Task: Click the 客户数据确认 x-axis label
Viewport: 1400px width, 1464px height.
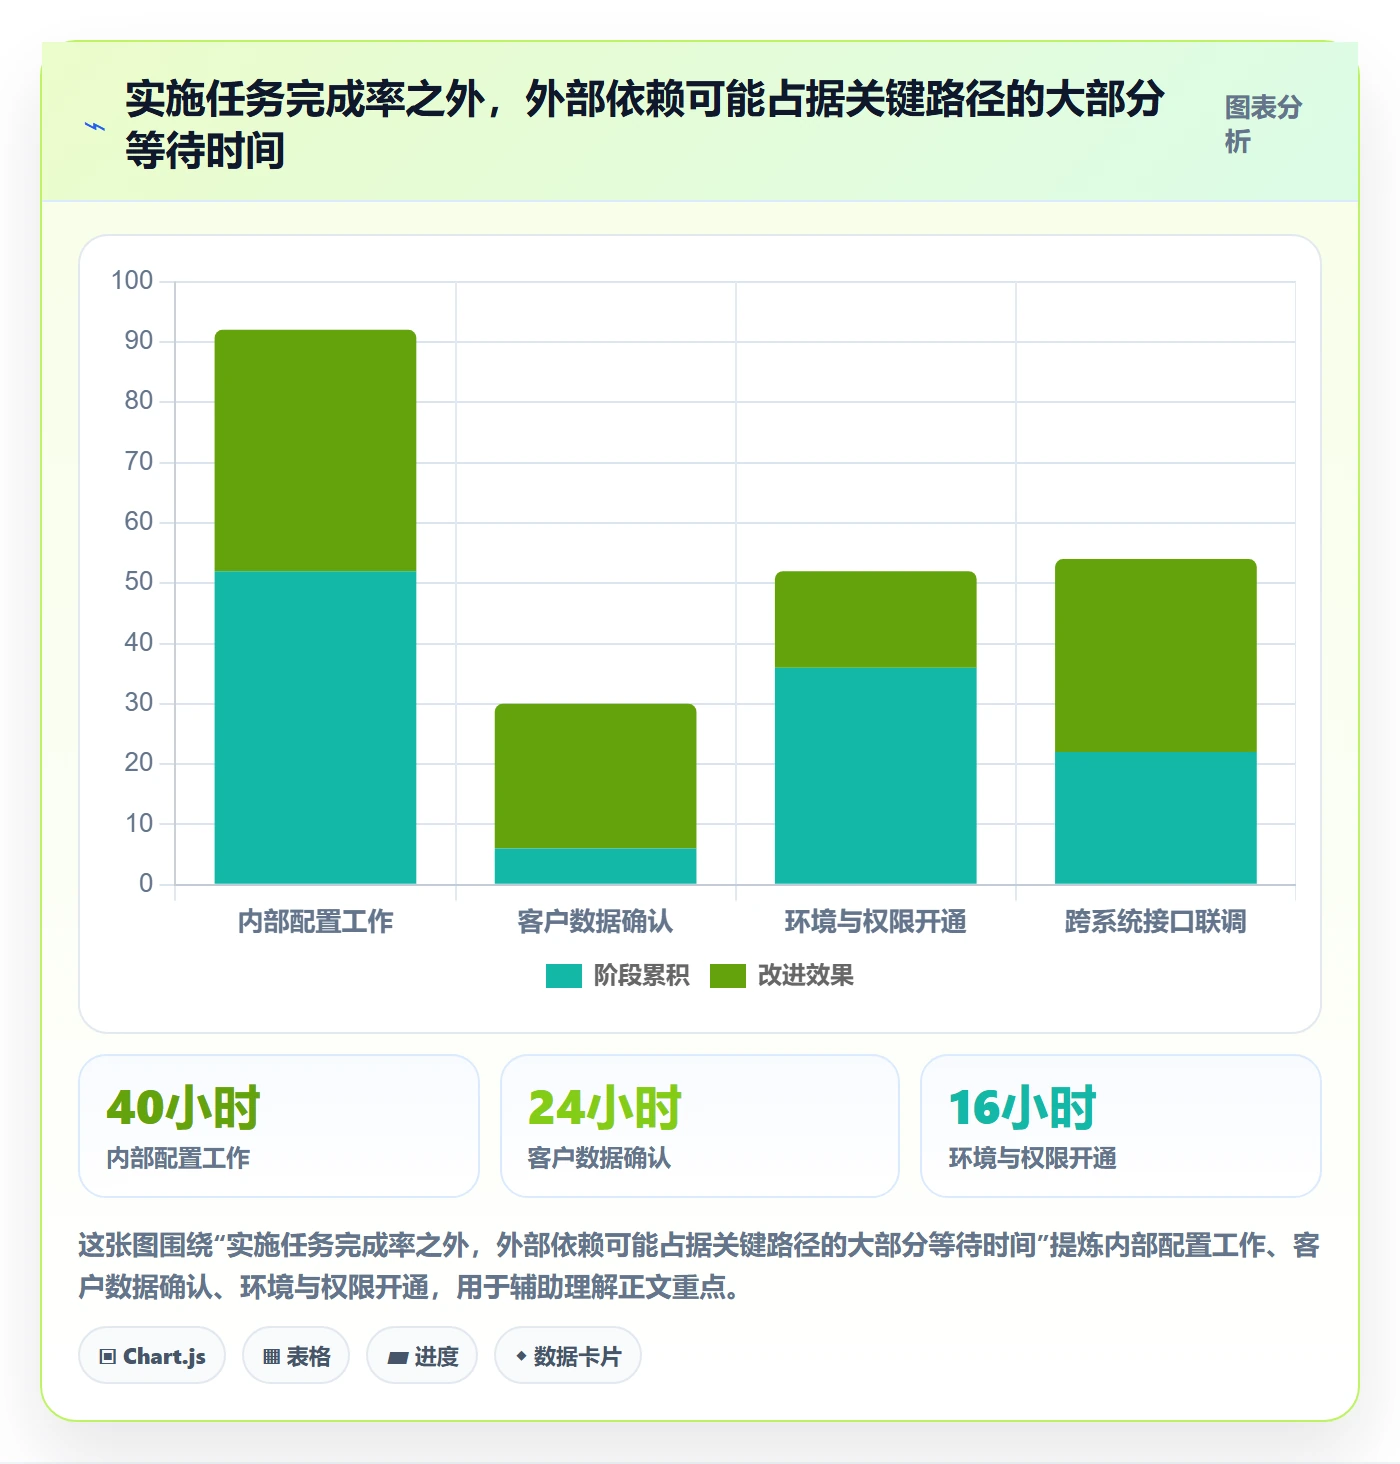Action: coord(595,921)
